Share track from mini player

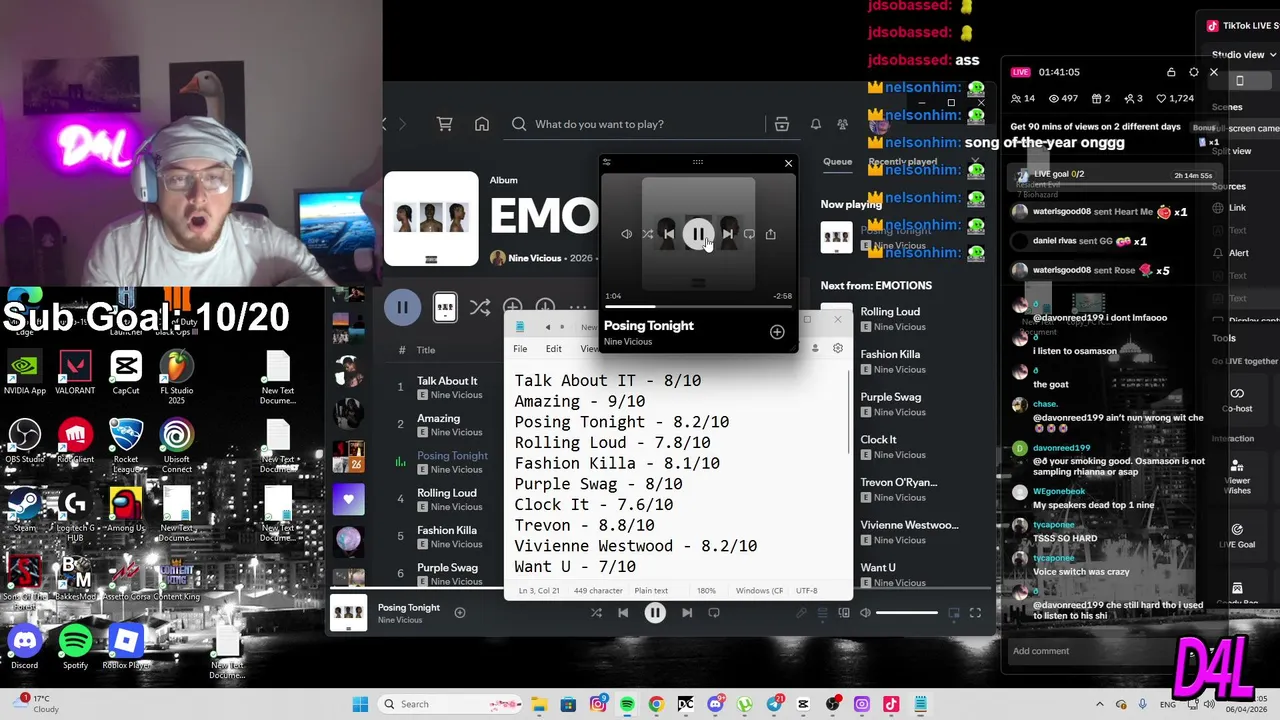click(x=770, y=234)
